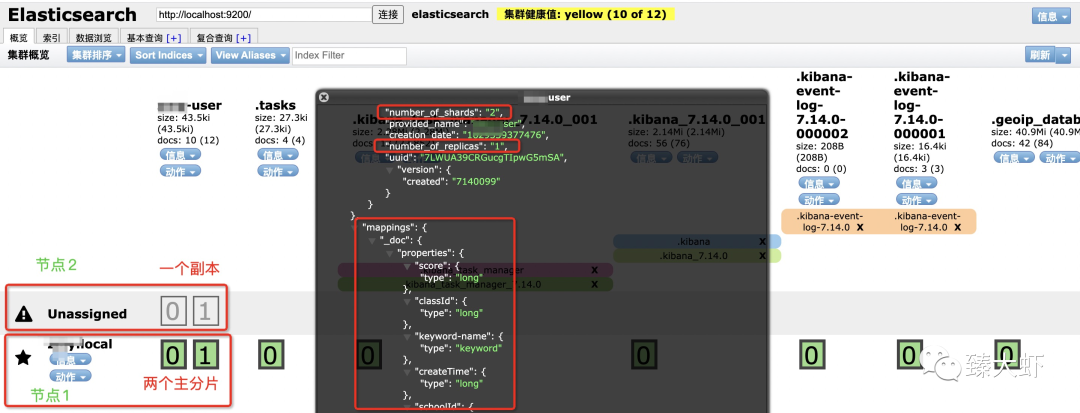Open the View Aliases dropdown
Screen dimensions: 1080x413
[x=249, y=55]
